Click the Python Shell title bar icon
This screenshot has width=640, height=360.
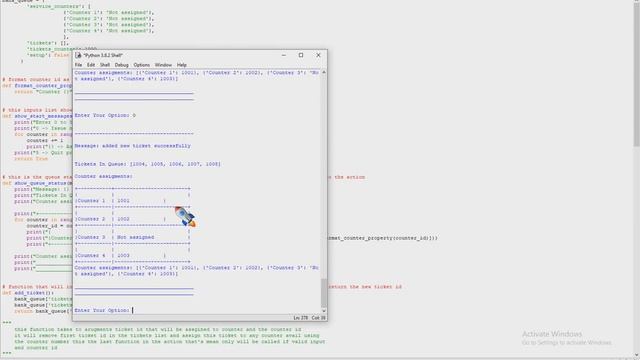78,55
